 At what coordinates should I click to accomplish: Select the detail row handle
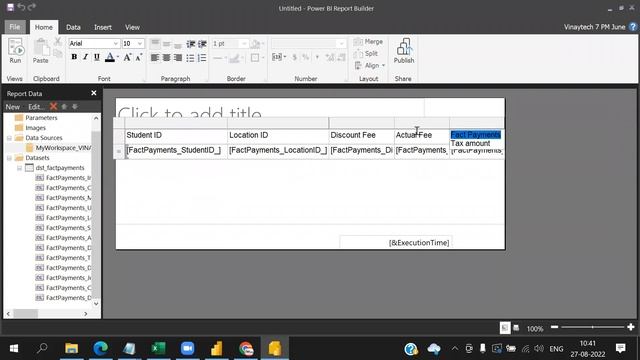119,151
